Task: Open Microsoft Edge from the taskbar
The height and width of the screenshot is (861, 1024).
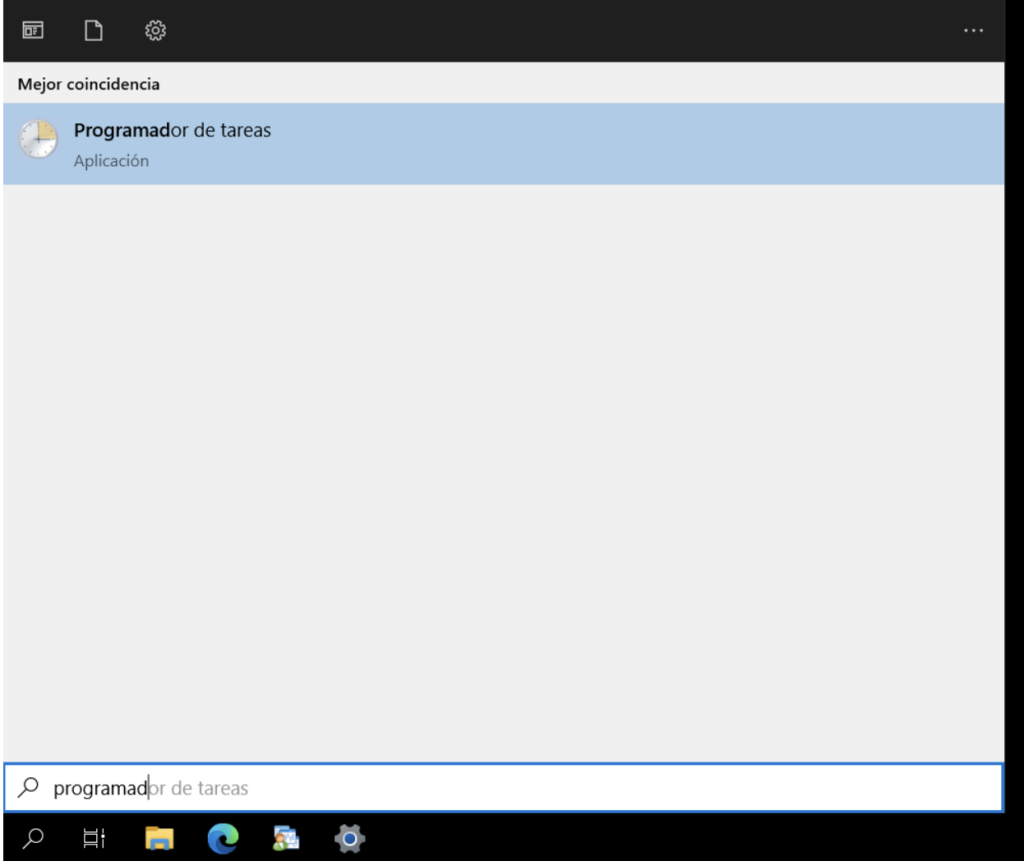Action: (x=223, y=838)
